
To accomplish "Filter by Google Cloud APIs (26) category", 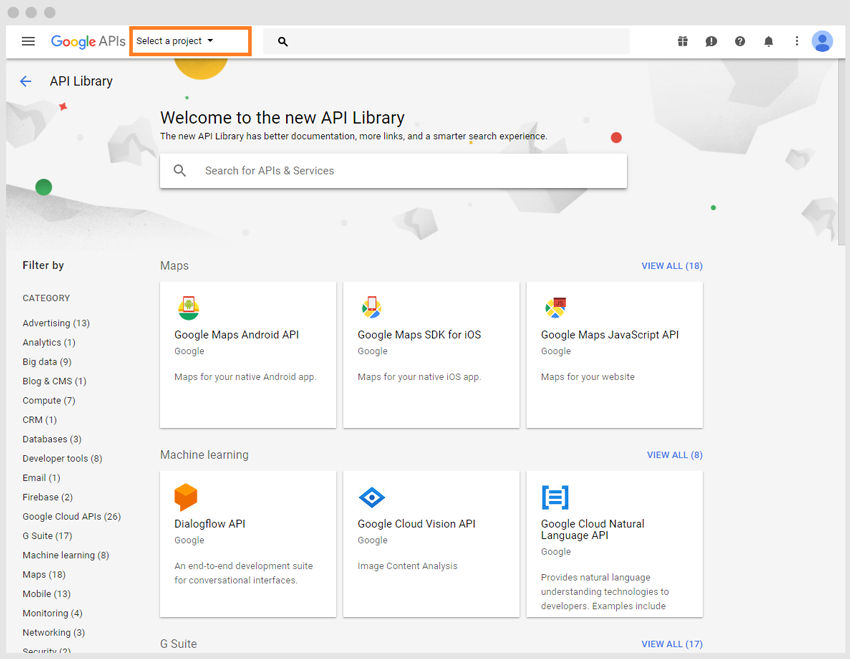I will pyautogui.click(x=72, y=516).
